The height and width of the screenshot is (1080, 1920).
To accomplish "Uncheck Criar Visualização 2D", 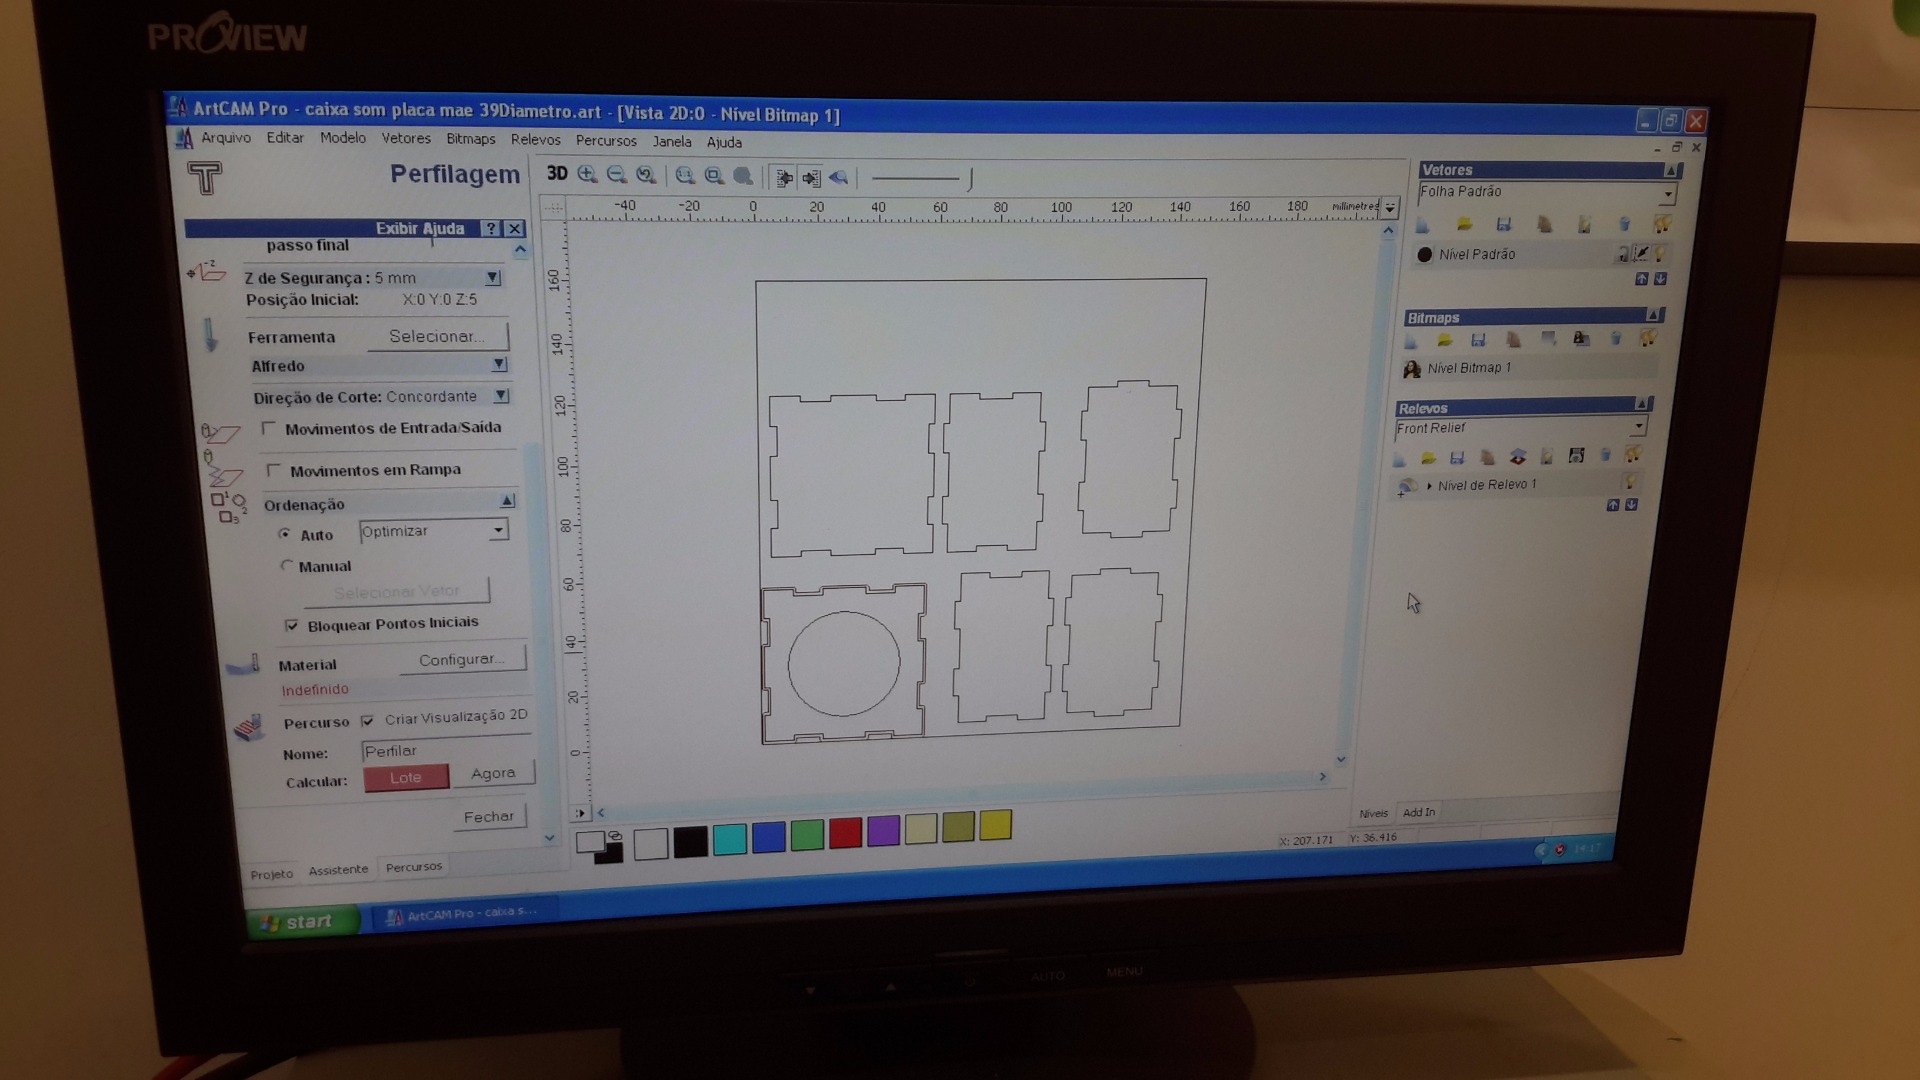I will (368, 720).
